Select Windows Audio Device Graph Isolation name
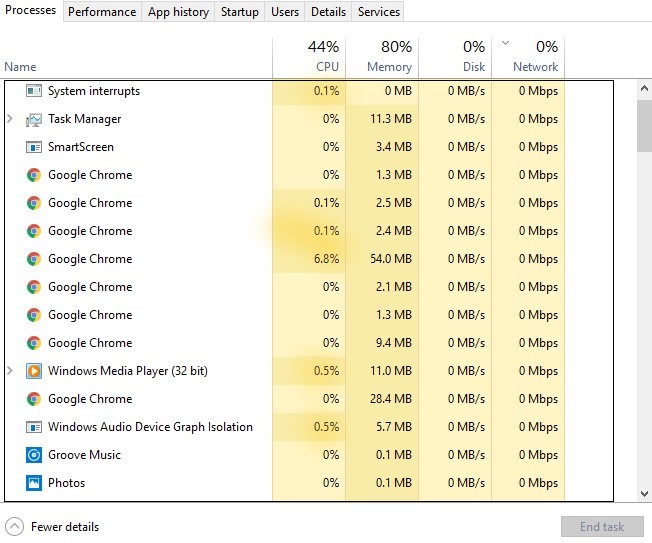 coord(150,427)
